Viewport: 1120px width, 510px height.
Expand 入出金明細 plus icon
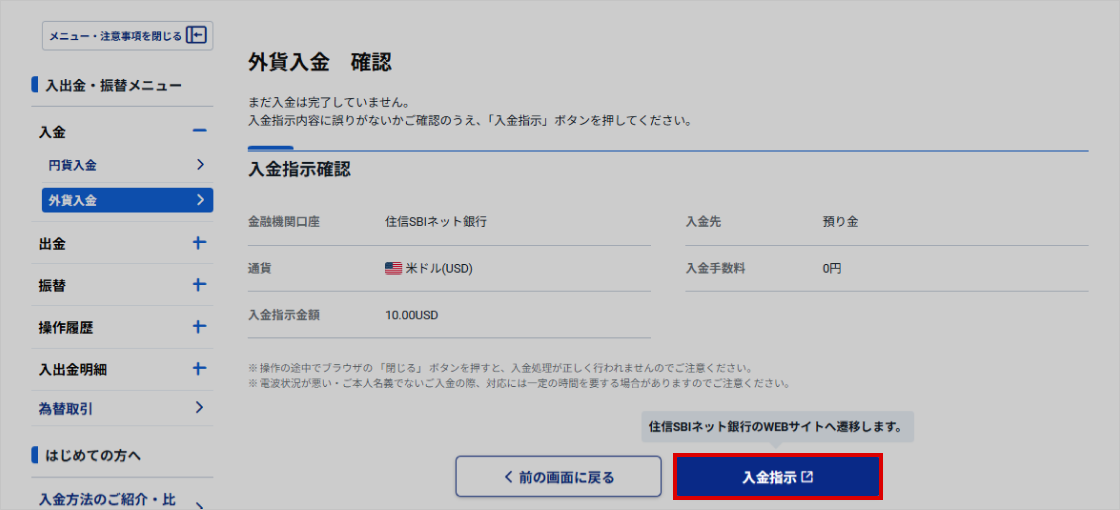click(x=199, y=369)
